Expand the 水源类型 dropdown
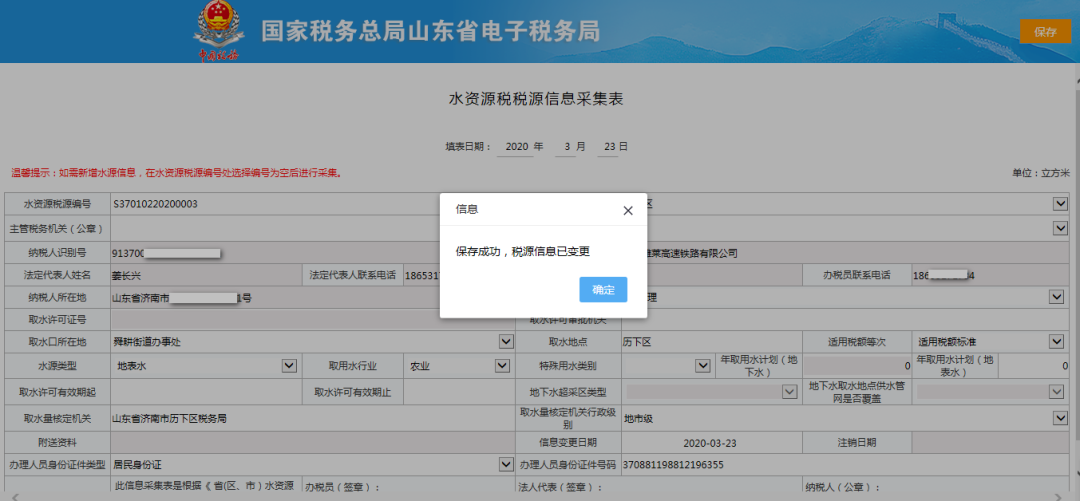Image resolution: width=1080 pixels, height=501 pixels. point(289,366)
